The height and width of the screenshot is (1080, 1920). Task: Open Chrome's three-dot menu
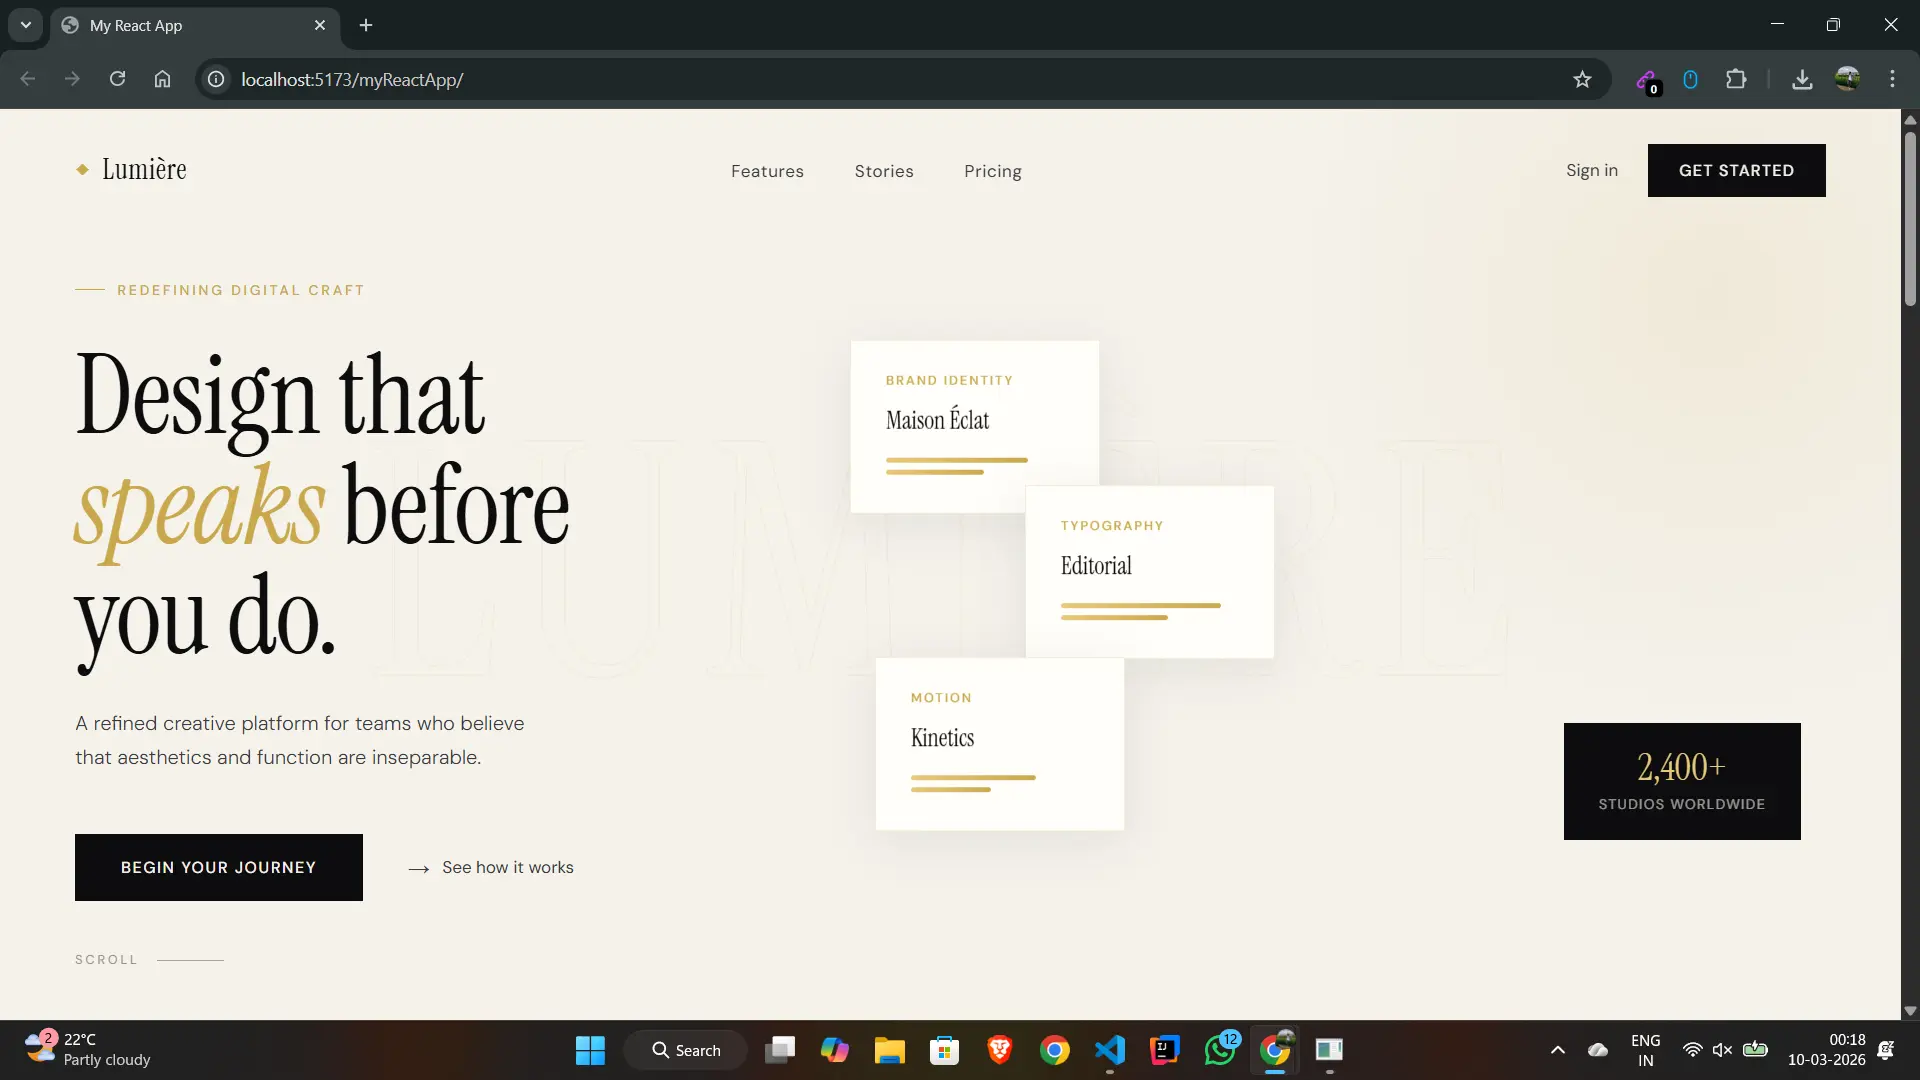click(1893, 79)
